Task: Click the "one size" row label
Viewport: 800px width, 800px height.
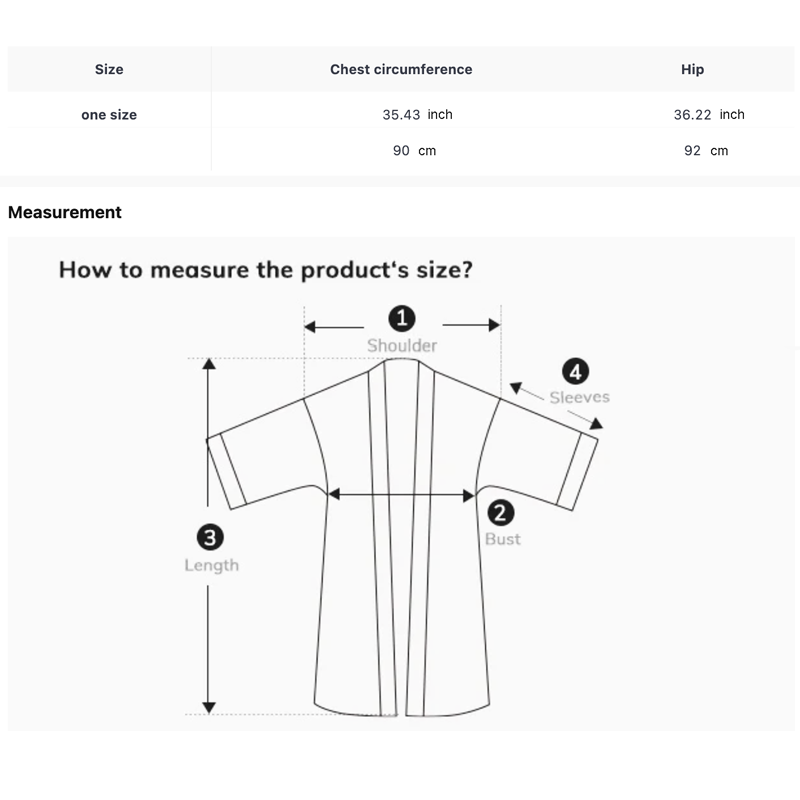Action: click(x=109, y=115)
